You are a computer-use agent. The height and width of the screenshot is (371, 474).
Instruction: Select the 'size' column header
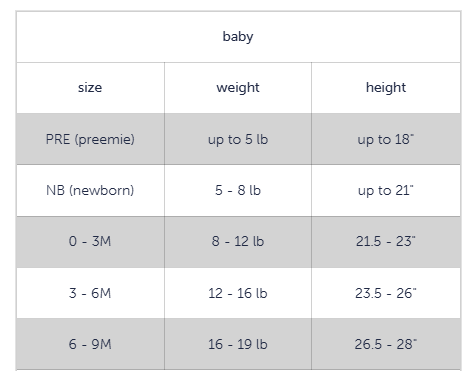[x=90, y=88]
